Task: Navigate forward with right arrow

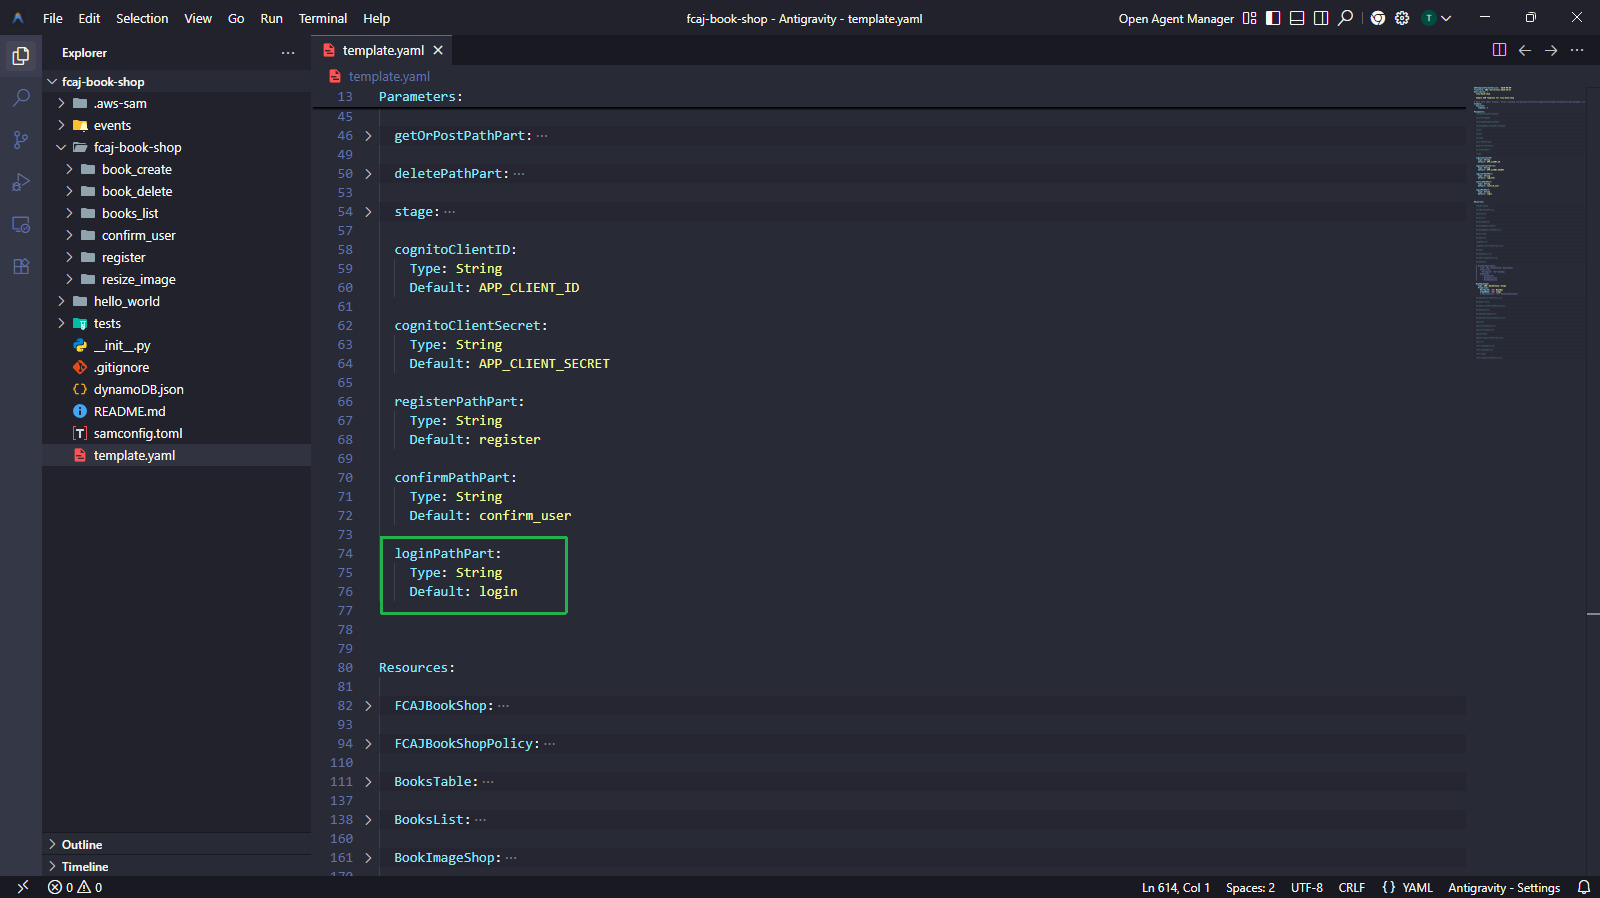Action: coord(1551,50)
